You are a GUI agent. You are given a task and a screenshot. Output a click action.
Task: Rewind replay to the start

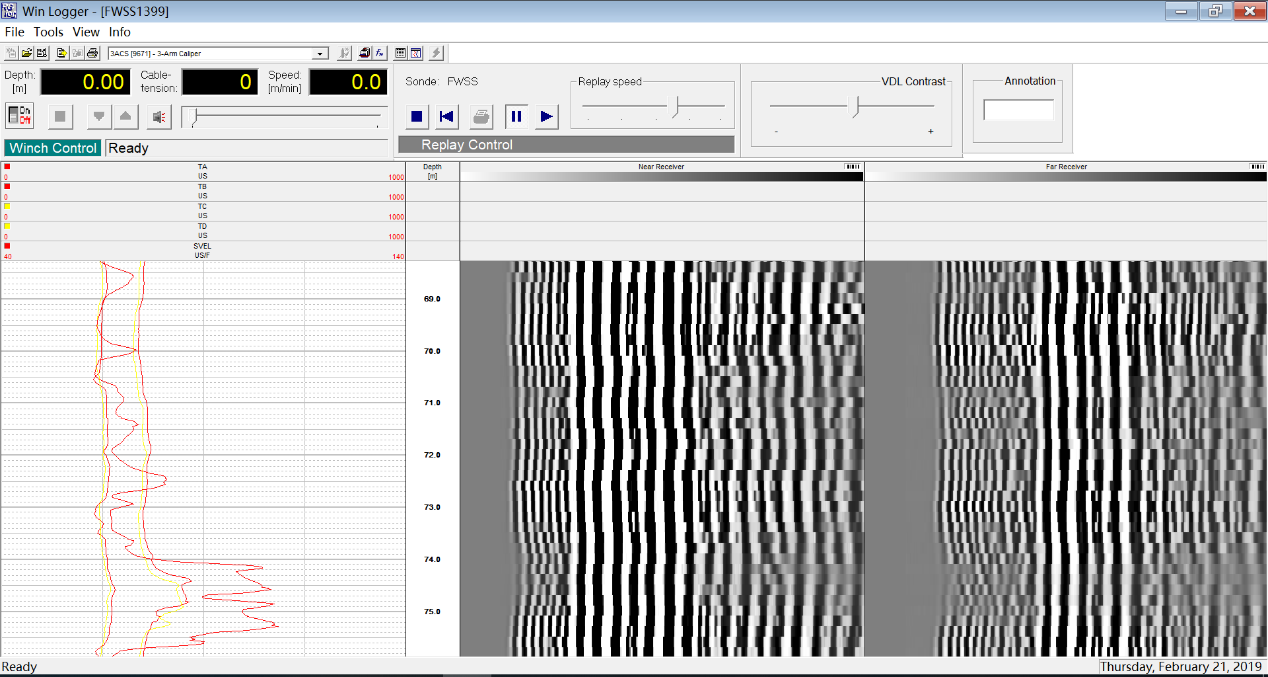tap(447, 117)
